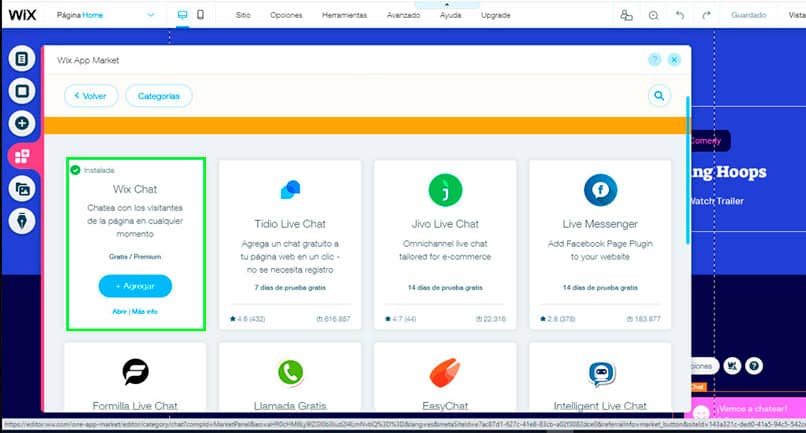Click the Llamada Gratis title
The image size is (806, 433).
pos(290,406)
